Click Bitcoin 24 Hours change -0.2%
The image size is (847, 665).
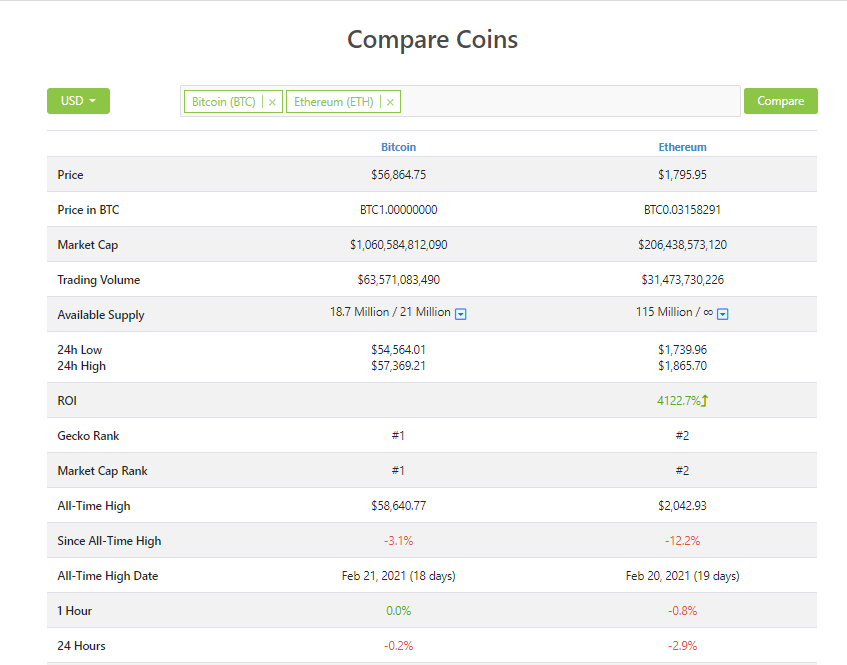(x=399, y=646)
